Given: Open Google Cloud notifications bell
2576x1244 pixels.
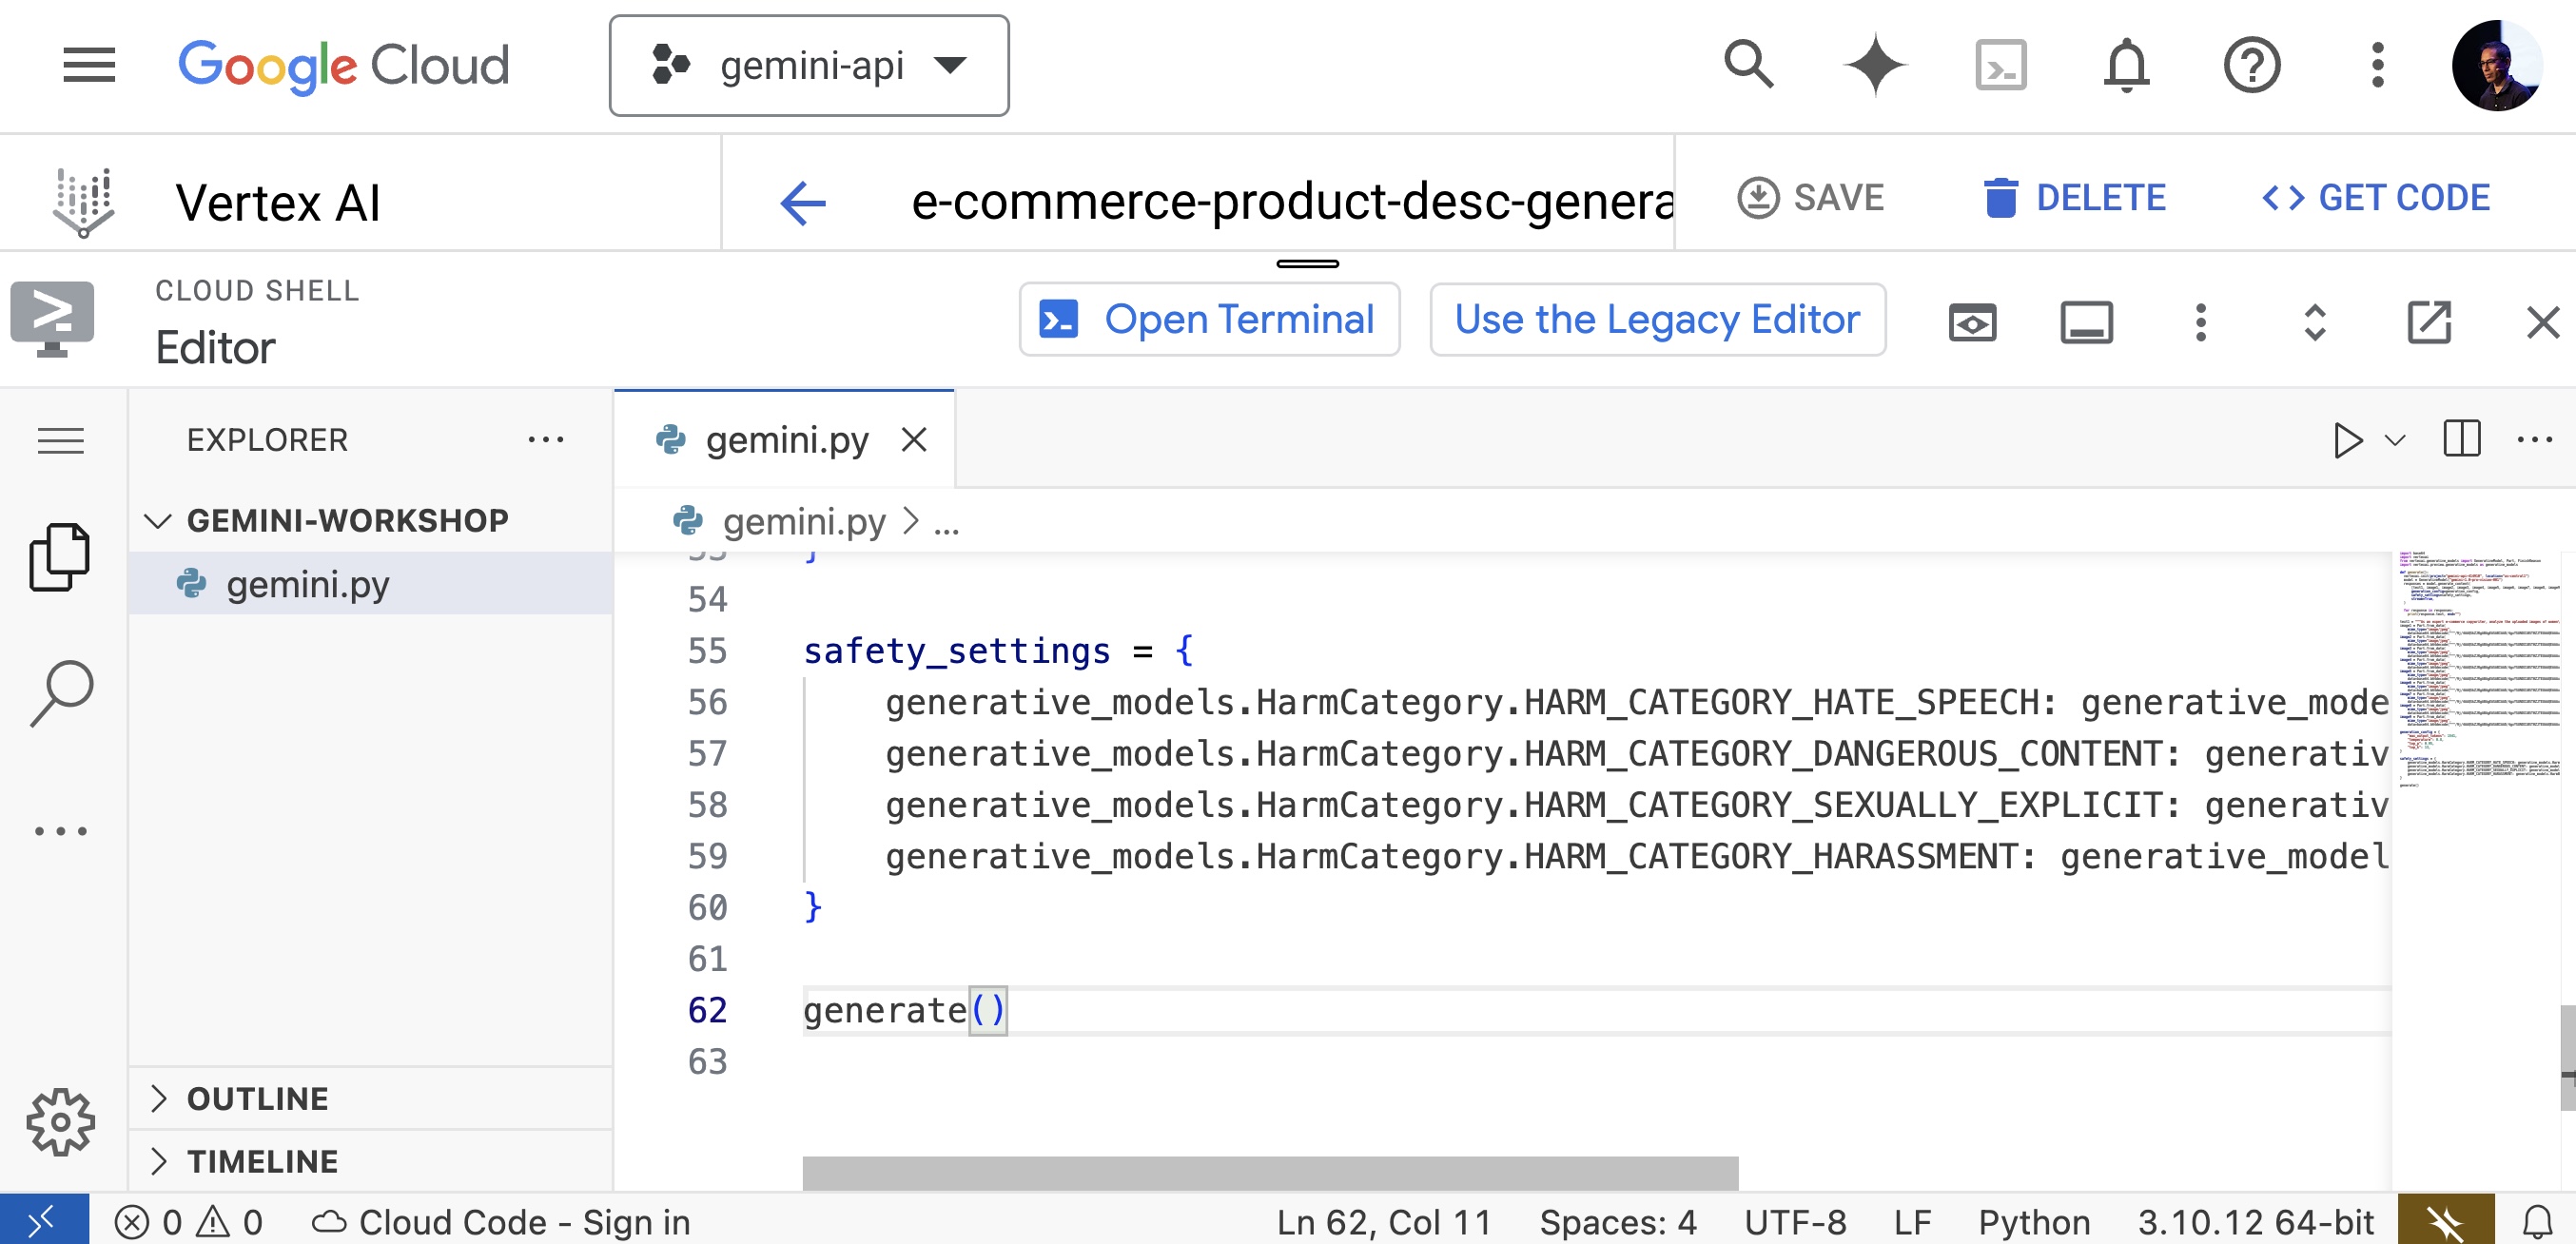Looking at the screenshot, I should point(2127,64).
